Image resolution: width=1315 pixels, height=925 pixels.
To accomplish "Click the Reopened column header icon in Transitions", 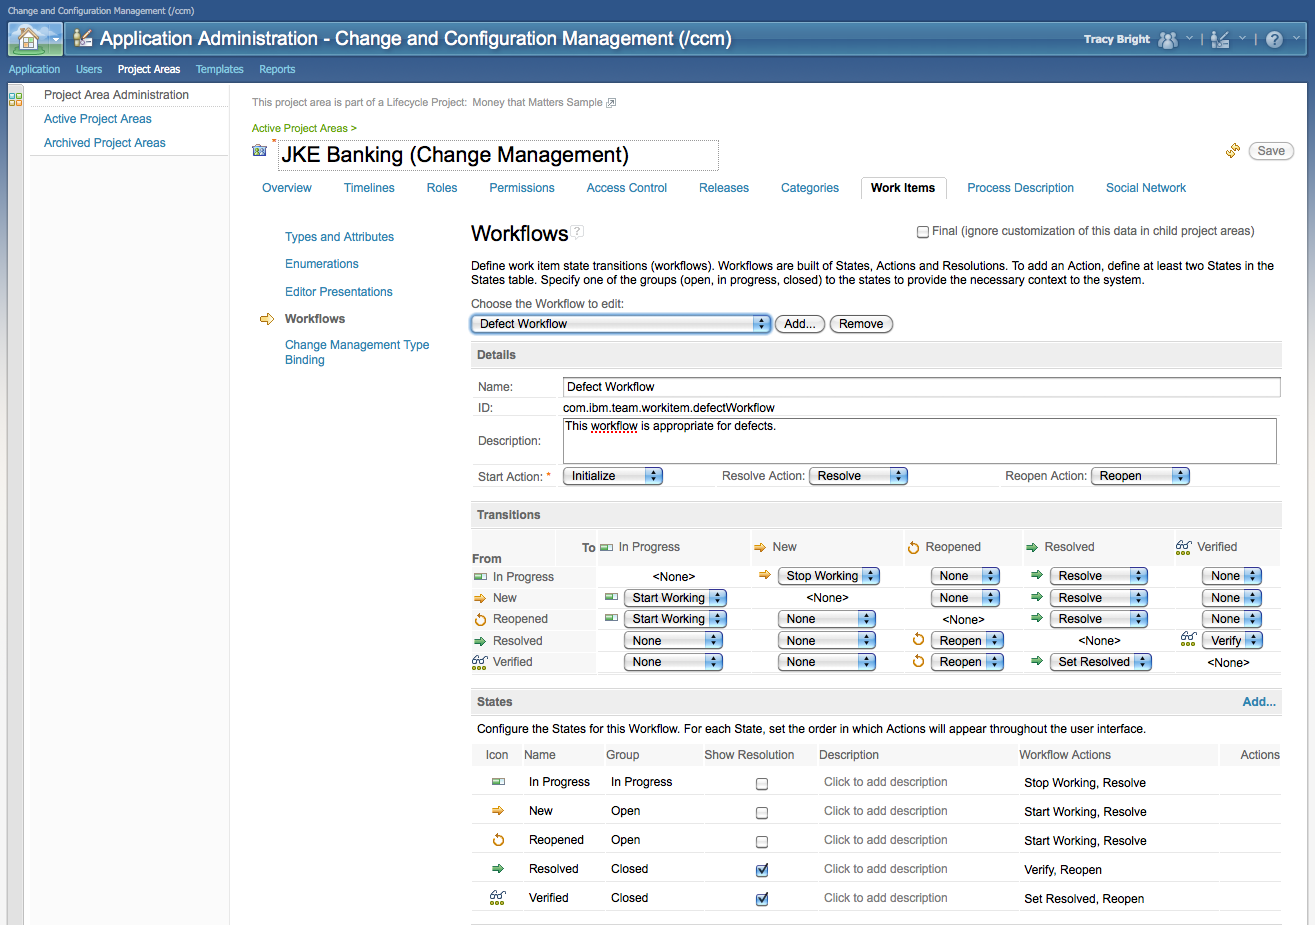I will [x=913, y=548].
